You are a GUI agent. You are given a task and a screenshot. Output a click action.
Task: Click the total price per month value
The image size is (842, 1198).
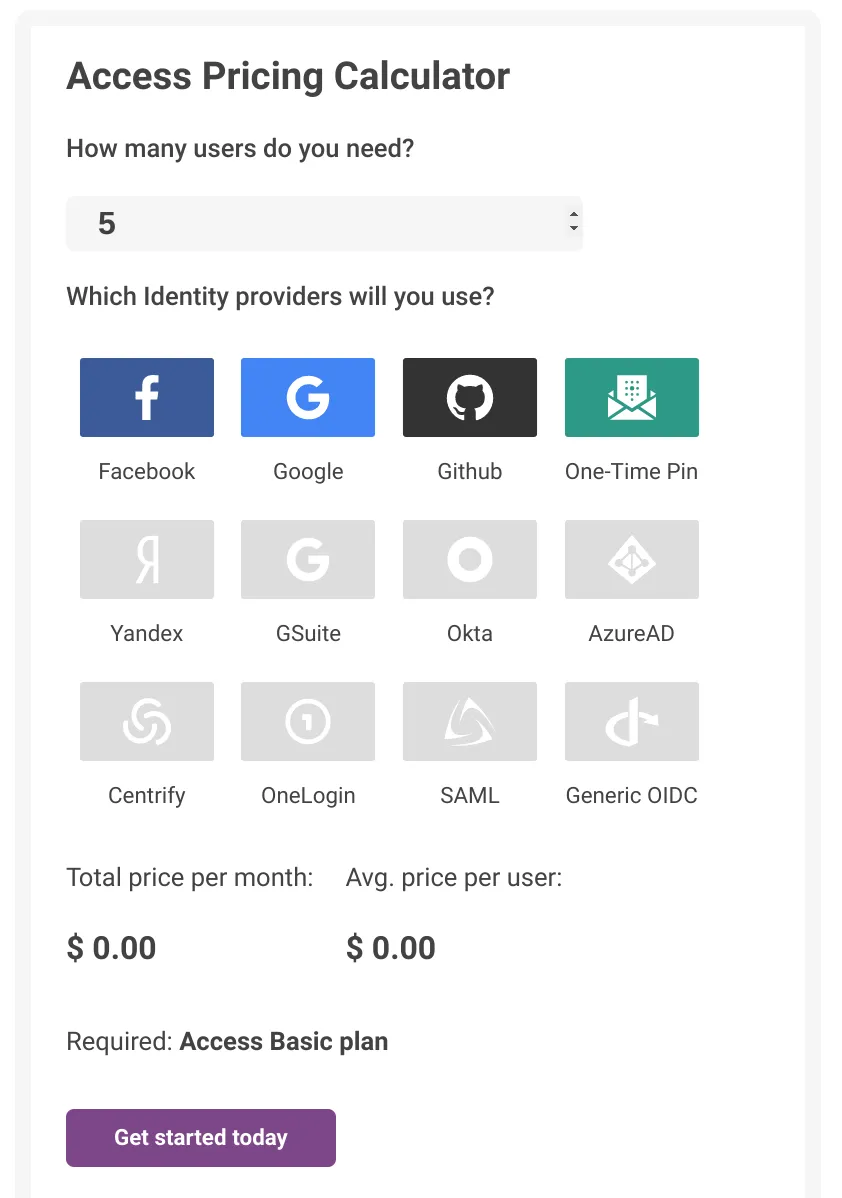111,948
